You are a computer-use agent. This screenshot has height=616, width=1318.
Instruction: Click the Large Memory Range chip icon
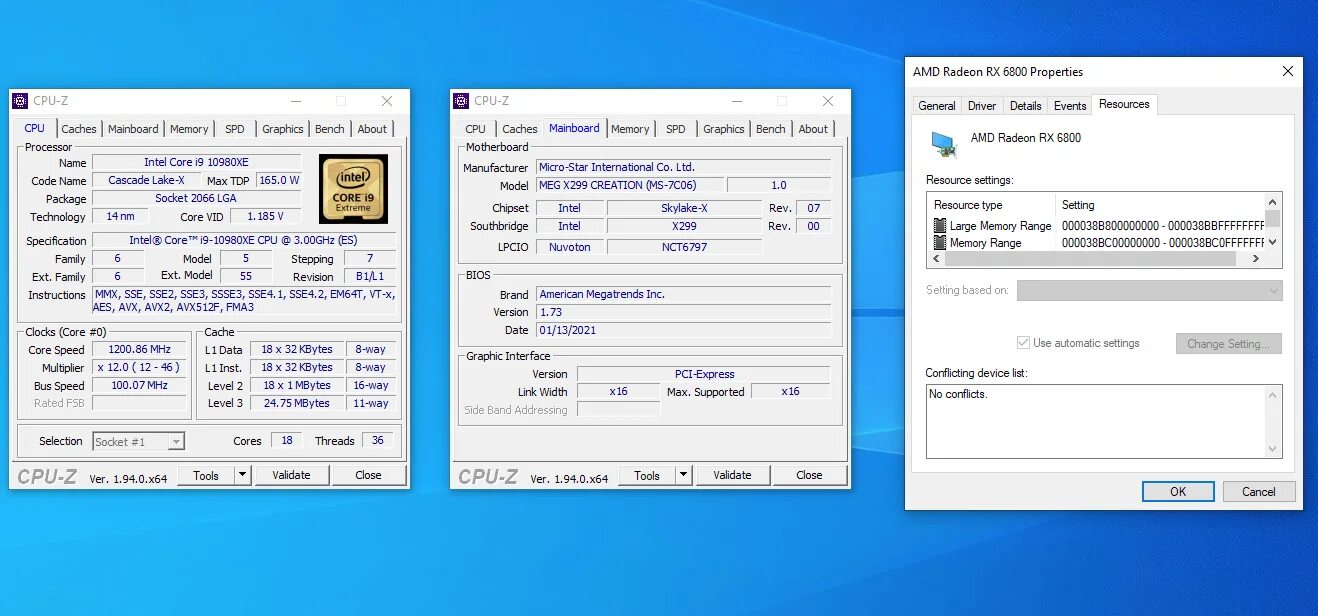pos(940,226)
